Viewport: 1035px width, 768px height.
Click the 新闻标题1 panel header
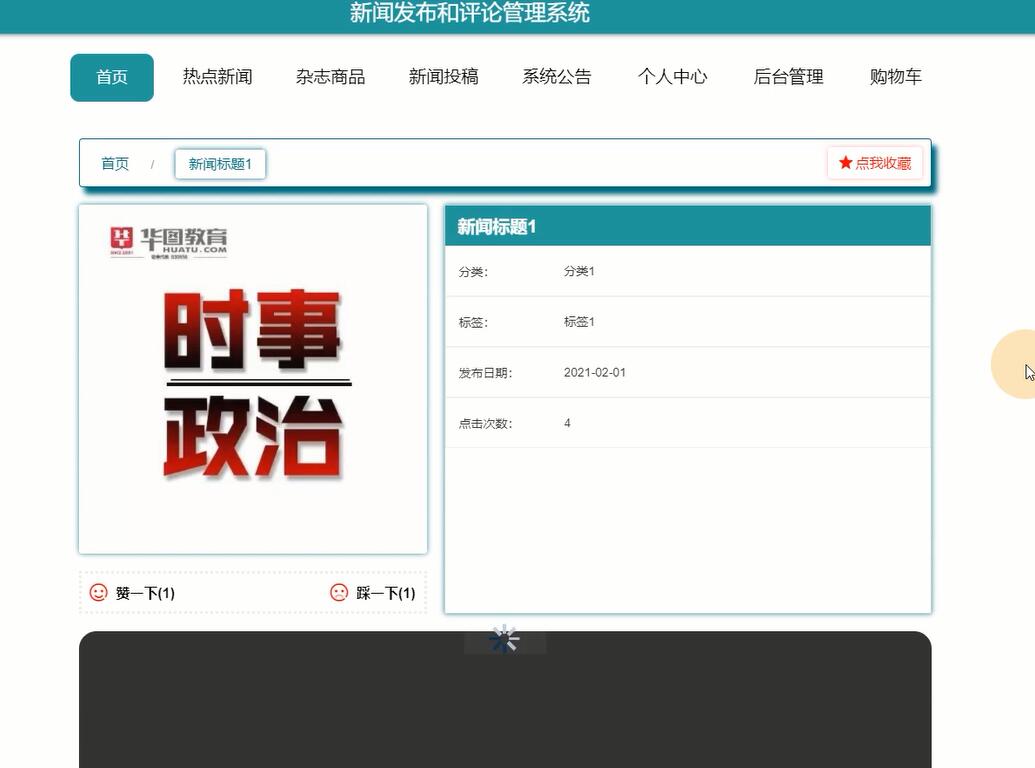pos(688,226)
